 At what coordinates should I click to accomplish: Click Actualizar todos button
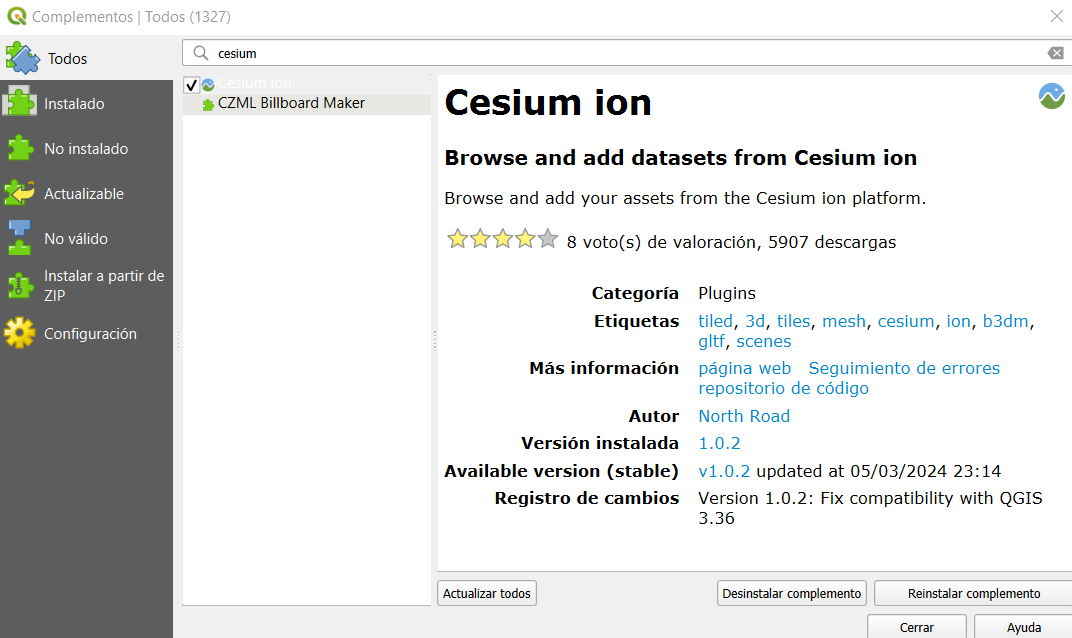pos(487,593)
